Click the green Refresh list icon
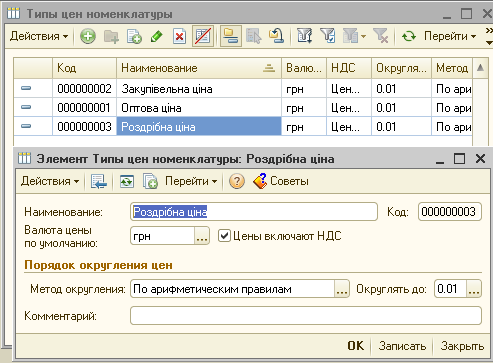The image size is (493, 363). click(x=408, y=36)
